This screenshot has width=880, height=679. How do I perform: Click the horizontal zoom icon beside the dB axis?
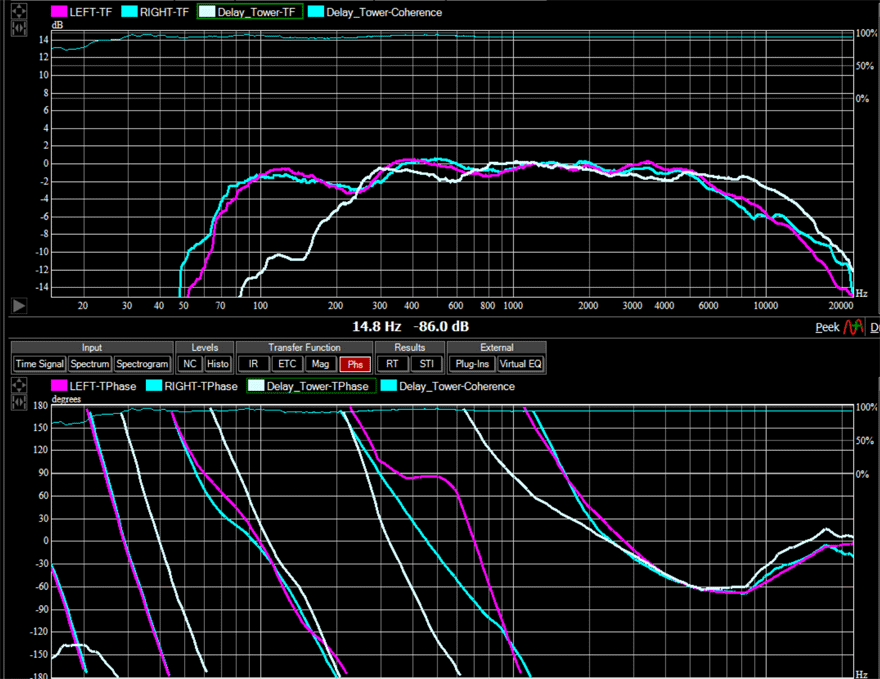[19, 28]
